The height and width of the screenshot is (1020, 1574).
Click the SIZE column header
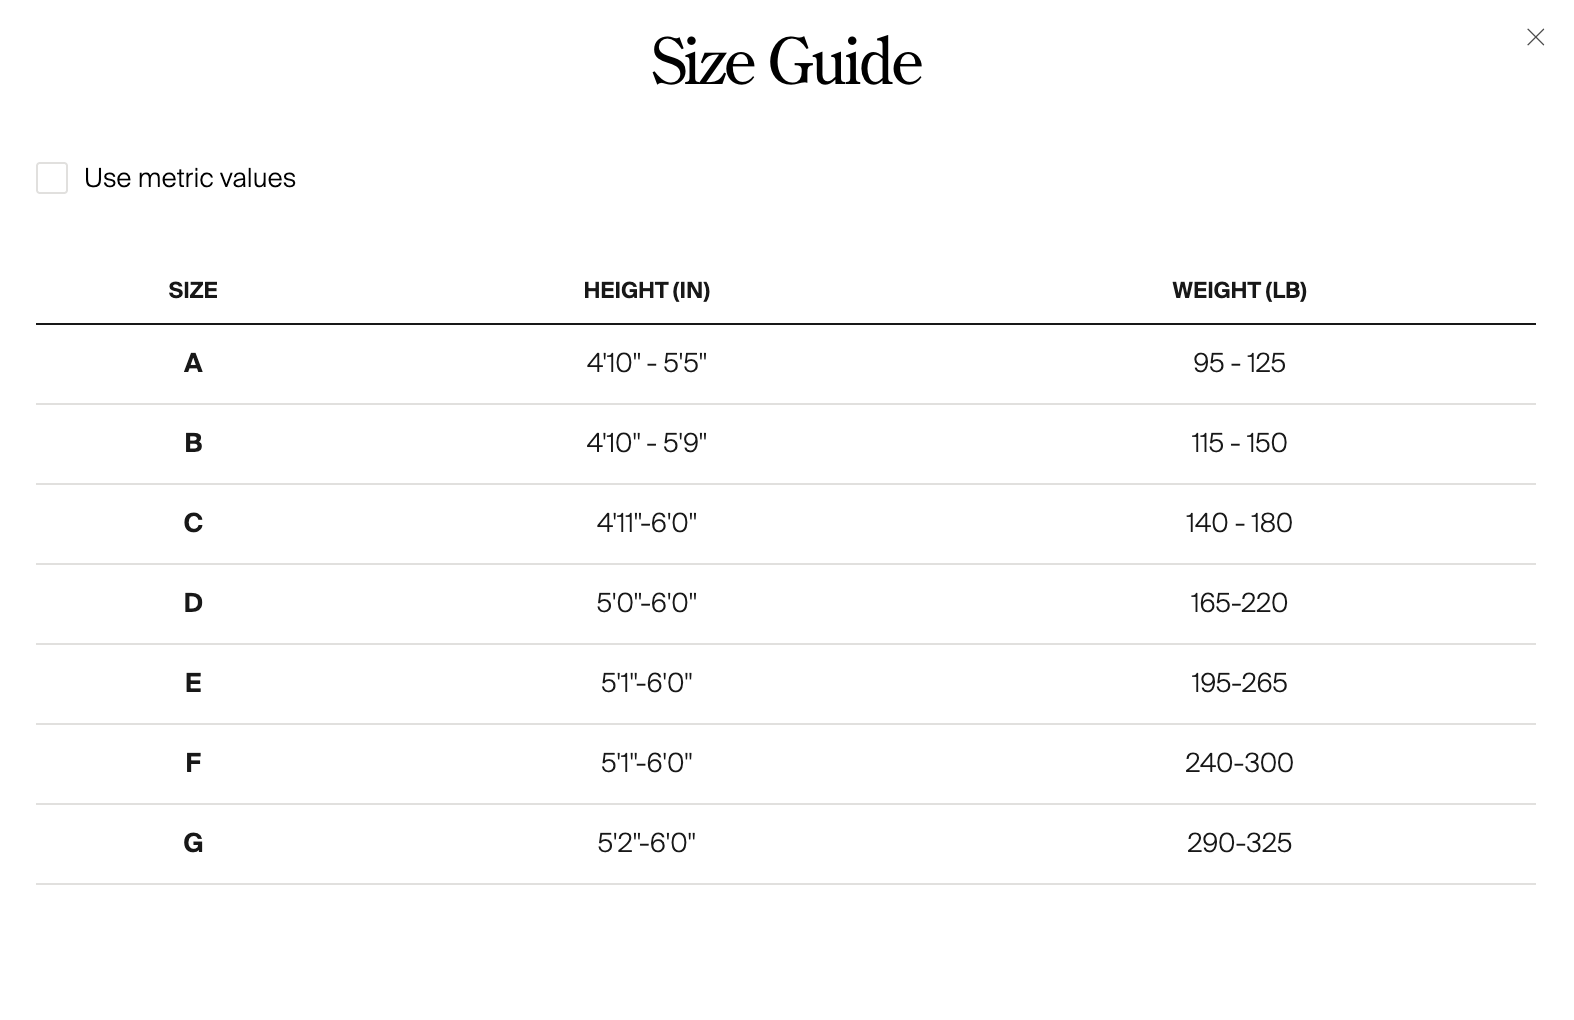click(x=193, y=290)
